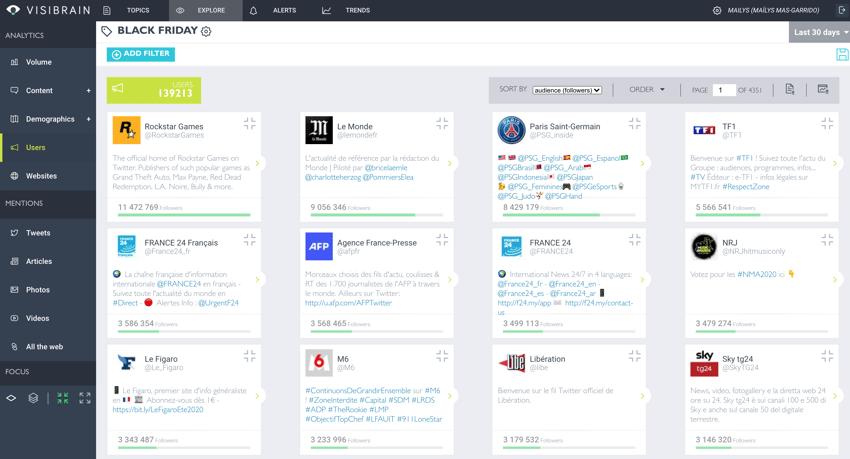Open the Black Friday topic settings gear

pyautogui.click(x=206, y=31)
